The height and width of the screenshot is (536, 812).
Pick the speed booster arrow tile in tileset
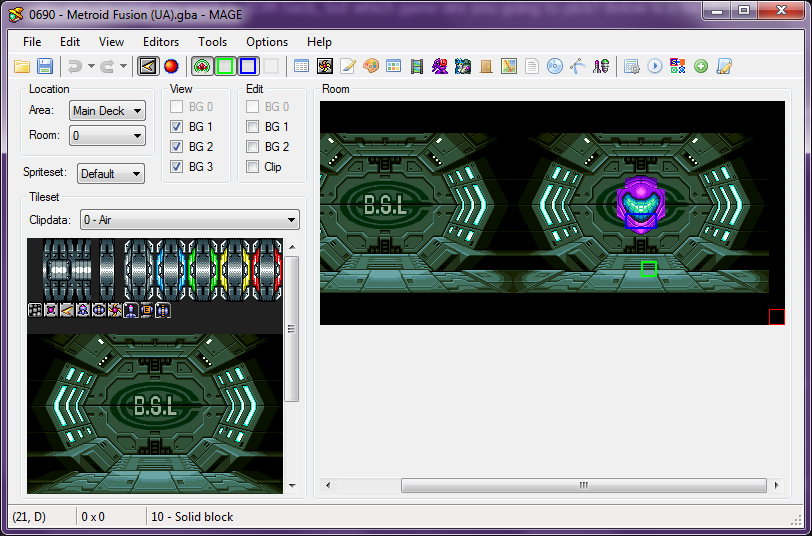(66, 310)
